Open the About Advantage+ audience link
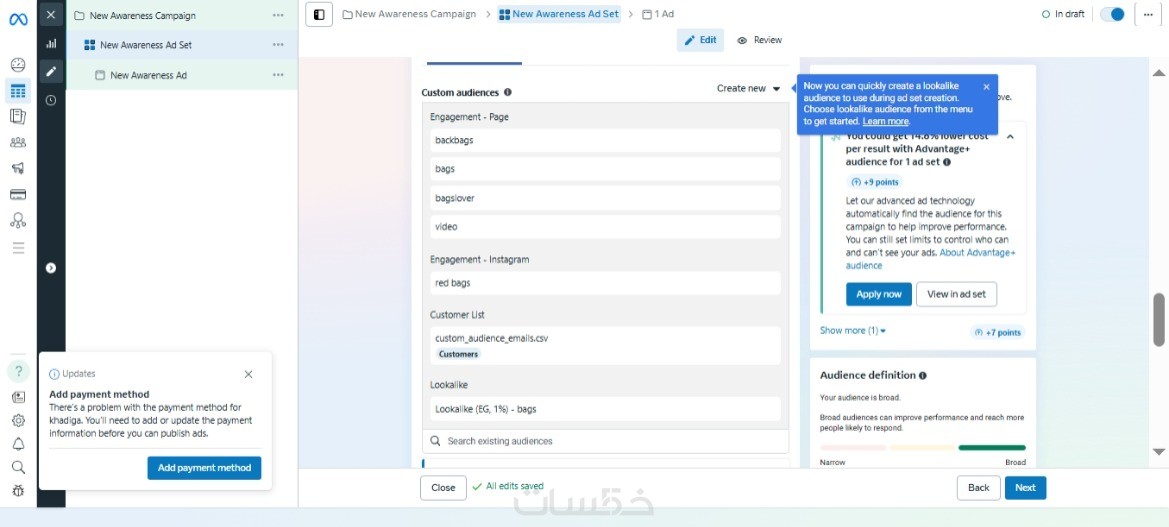 930,259
